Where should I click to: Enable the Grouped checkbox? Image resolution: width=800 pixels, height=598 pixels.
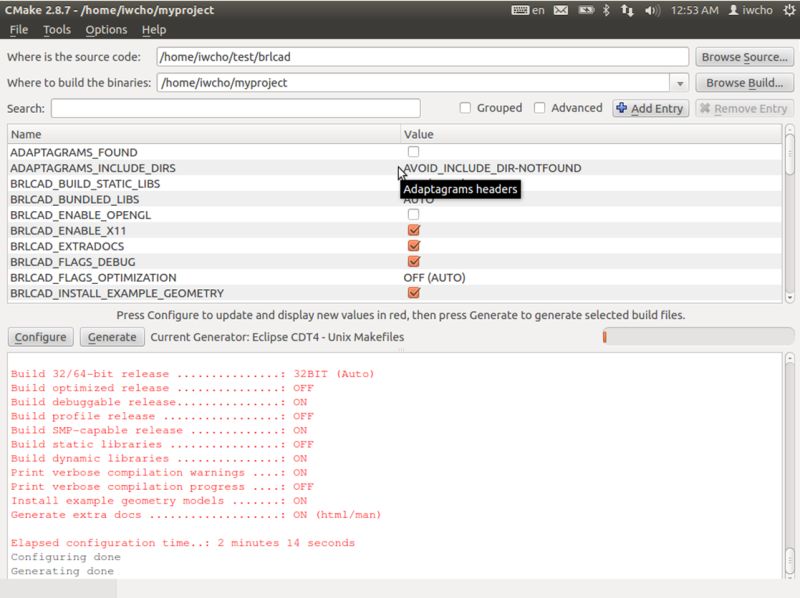465,107
